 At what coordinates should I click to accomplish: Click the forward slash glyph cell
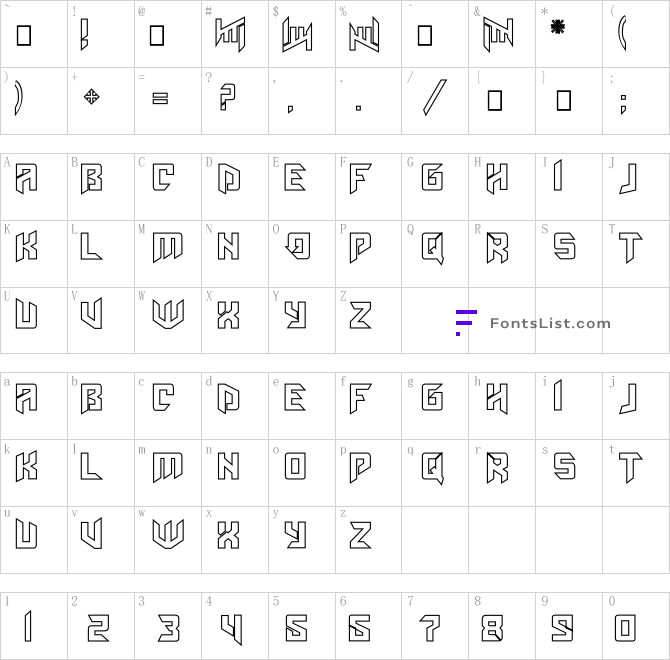(434, 98)
